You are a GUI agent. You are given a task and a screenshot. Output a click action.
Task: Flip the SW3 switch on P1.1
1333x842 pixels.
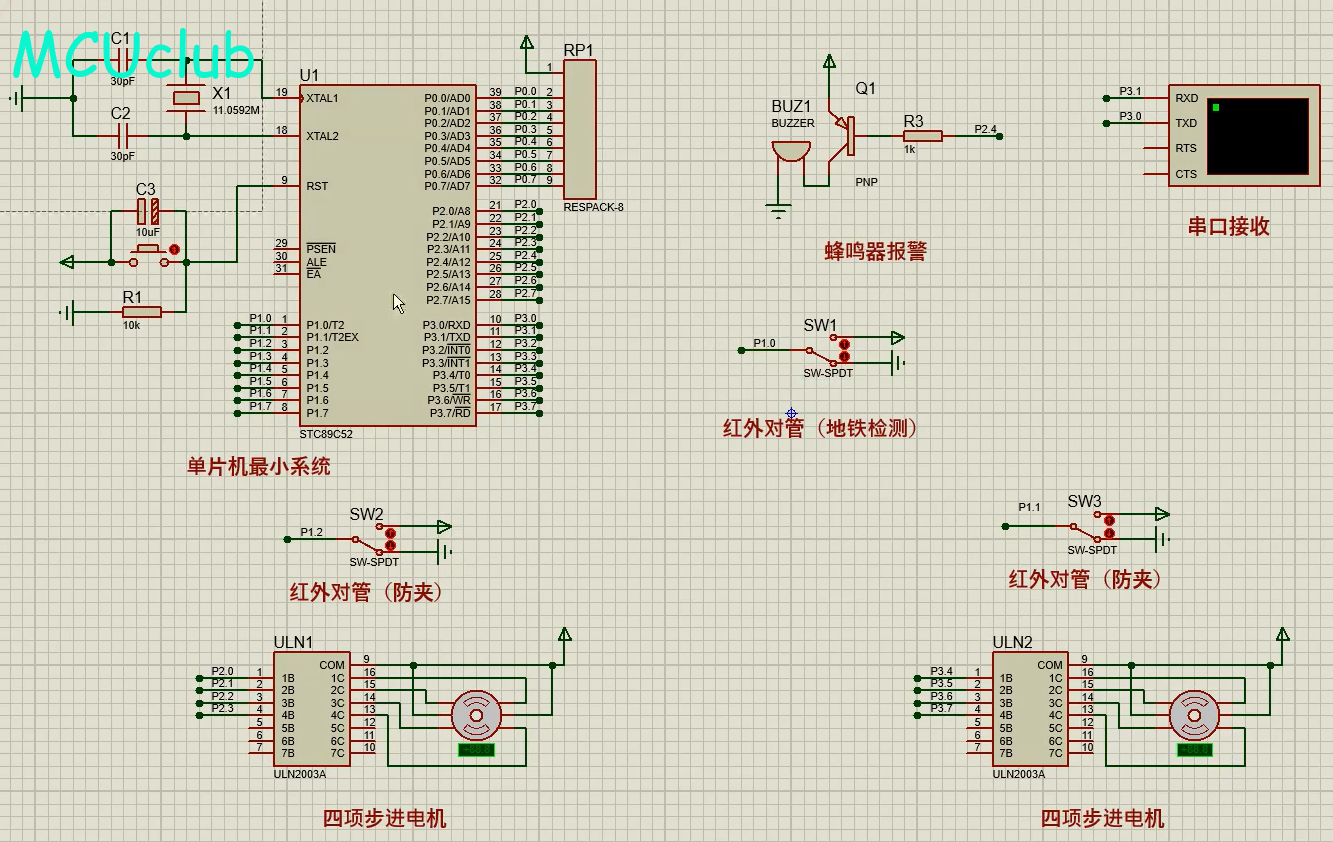(1088, 527)
